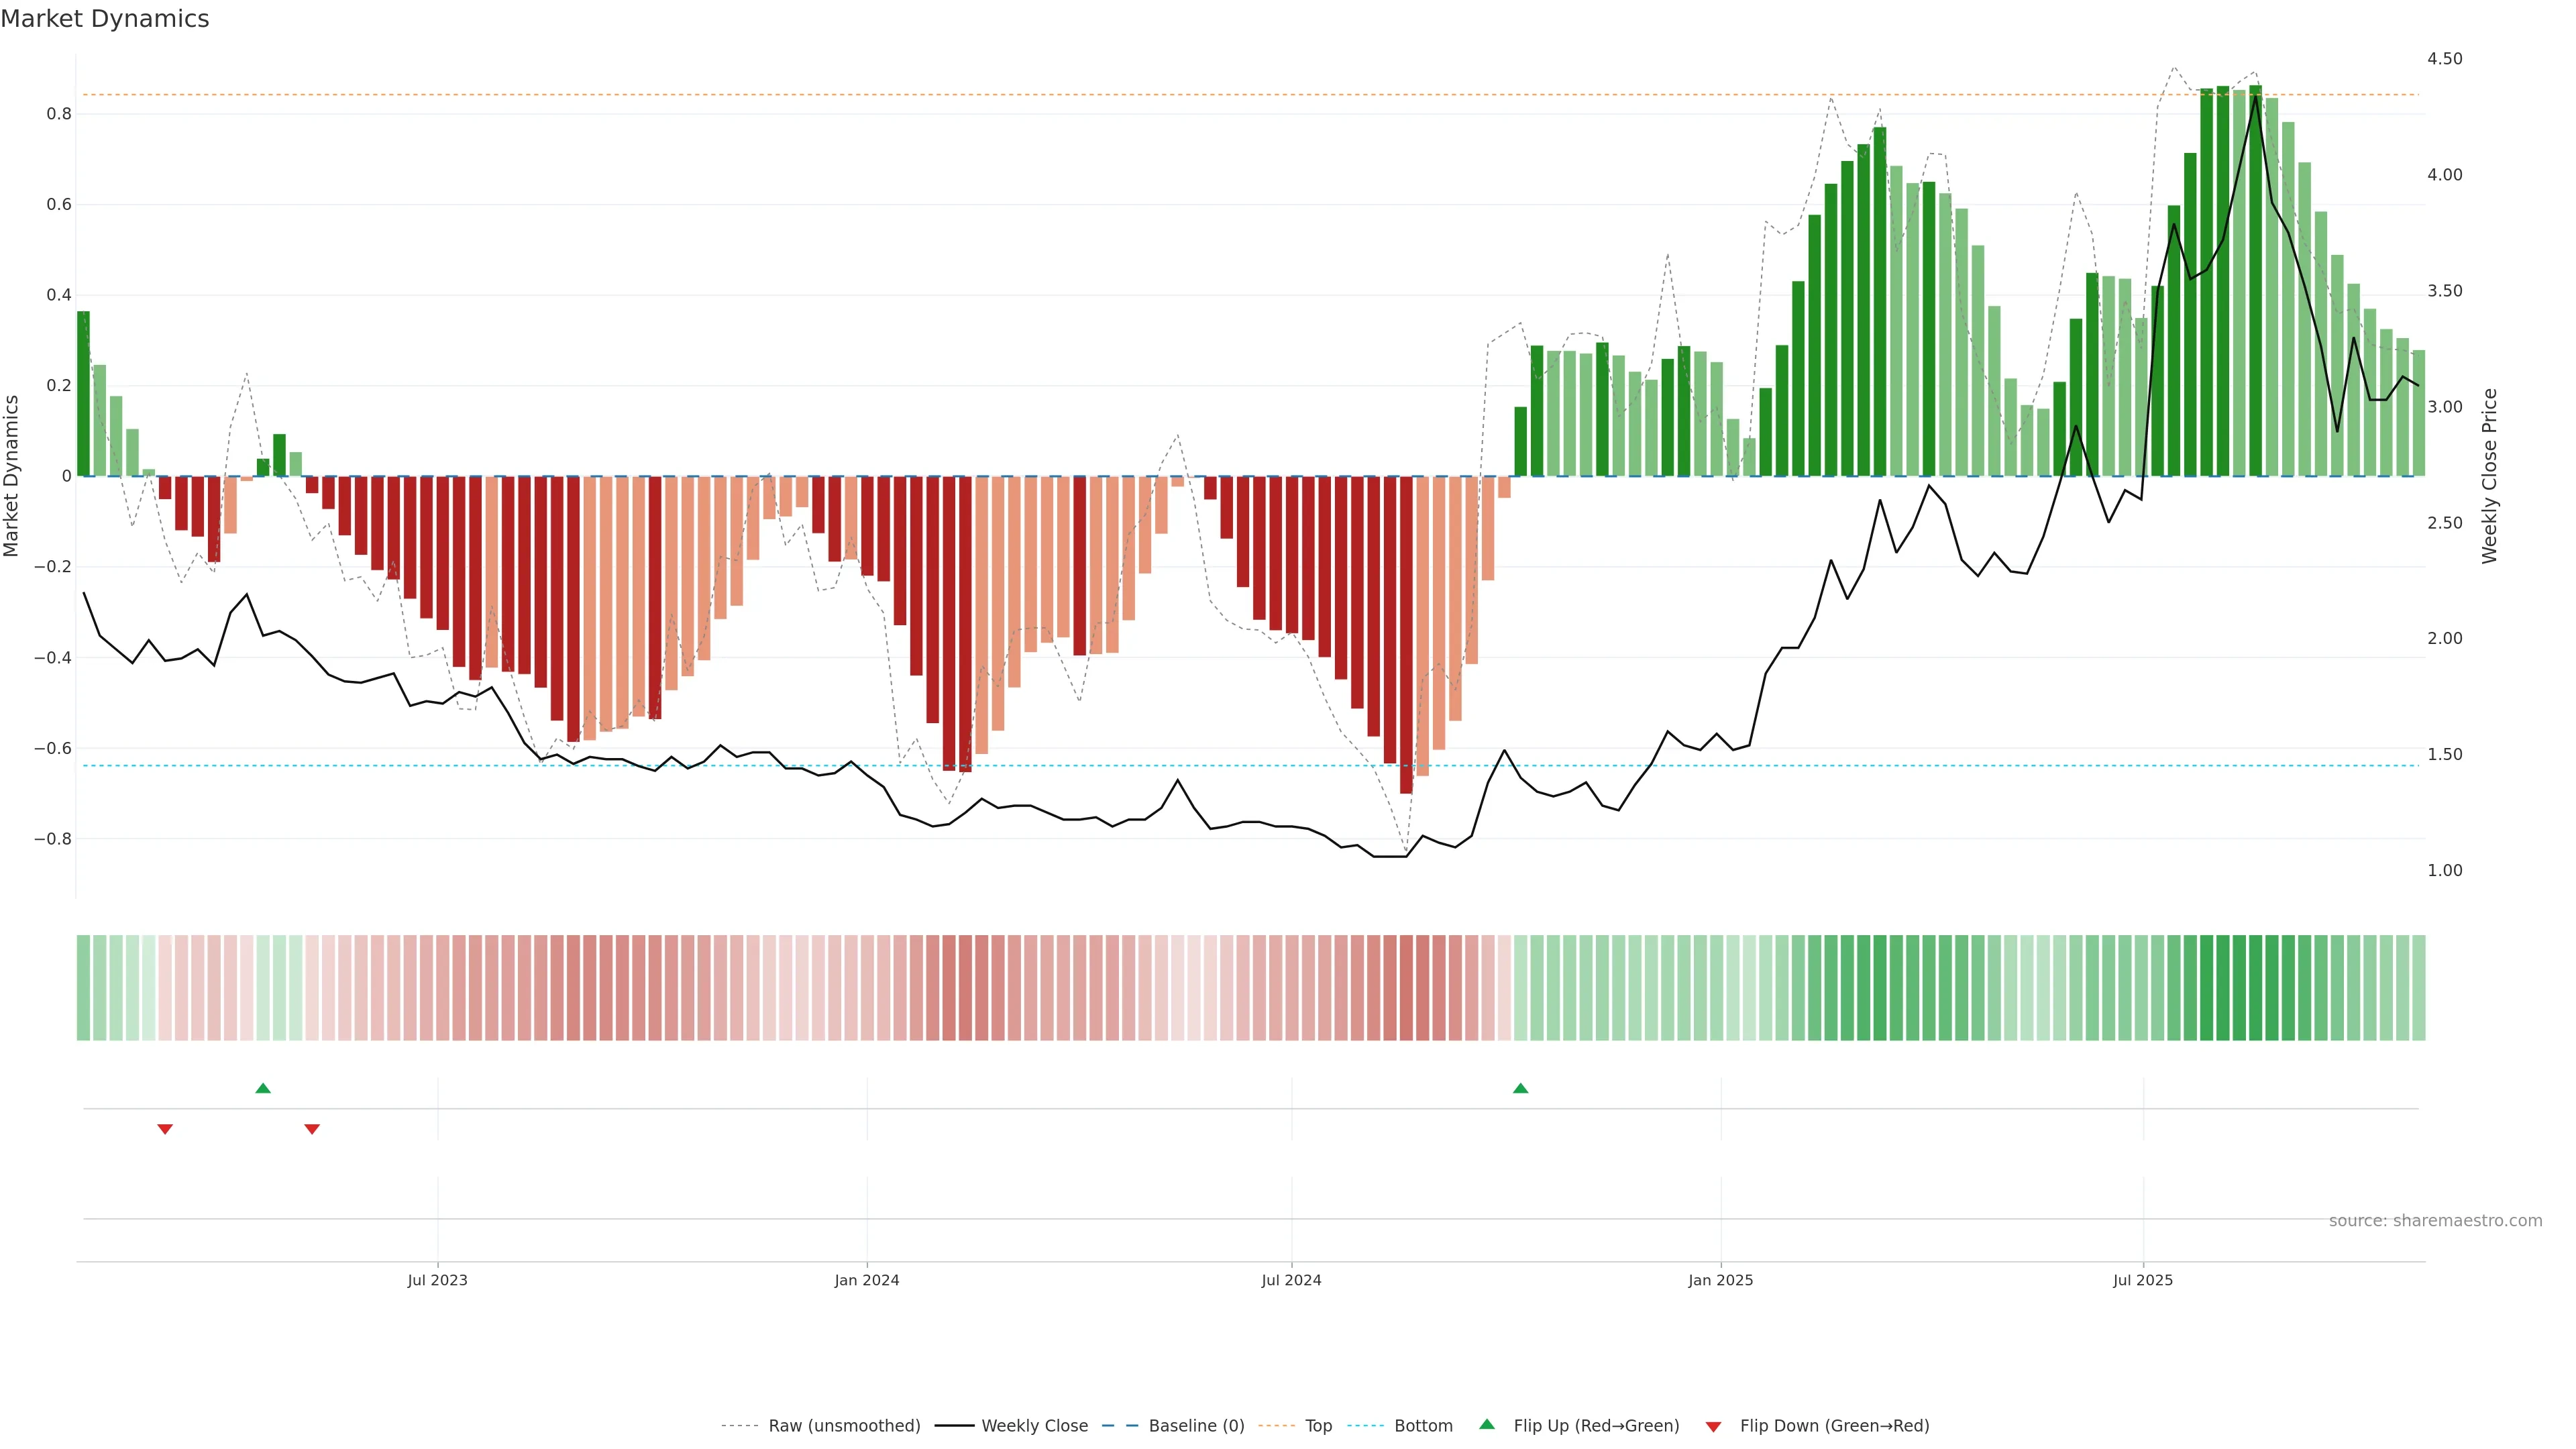This screenshot has height=1449, width=2576.
Task: Click the Flip Up green triangle legend icon
Action: (x=1486, y=1424)
